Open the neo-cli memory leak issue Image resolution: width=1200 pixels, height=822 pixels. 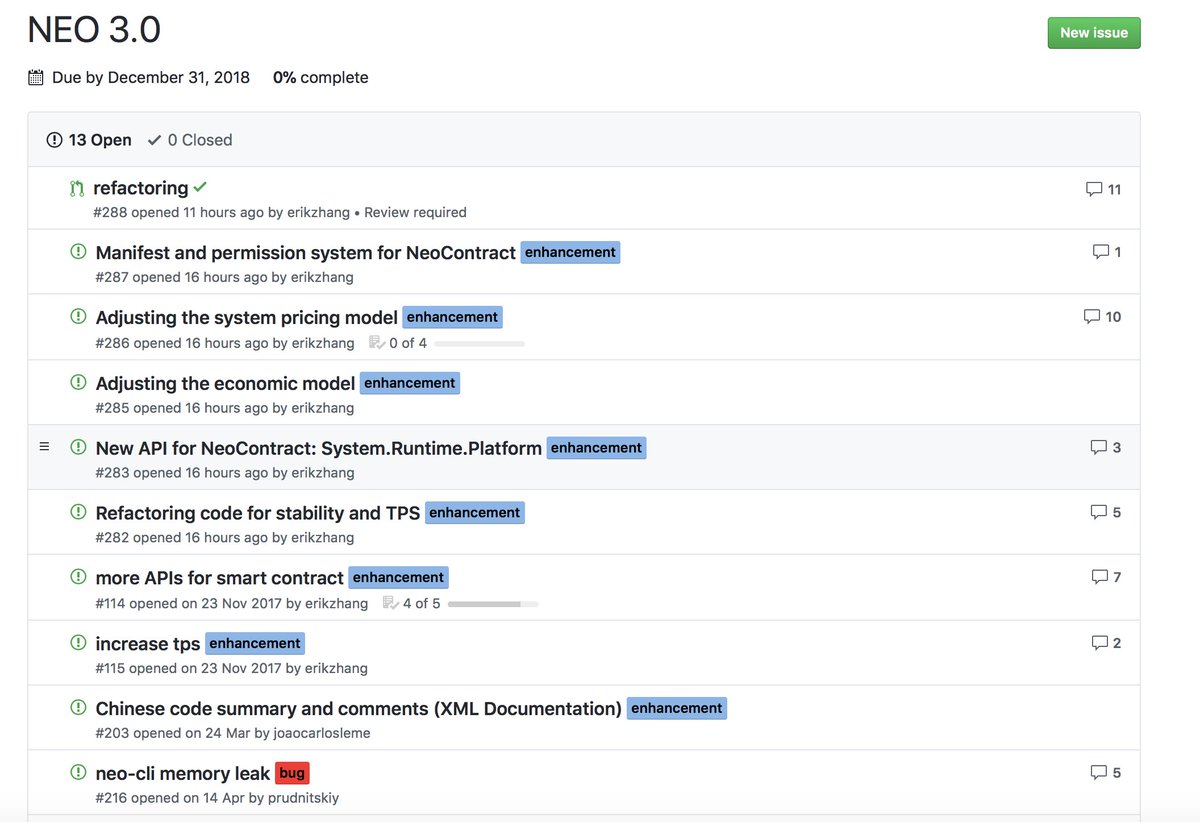coord(183,774)
